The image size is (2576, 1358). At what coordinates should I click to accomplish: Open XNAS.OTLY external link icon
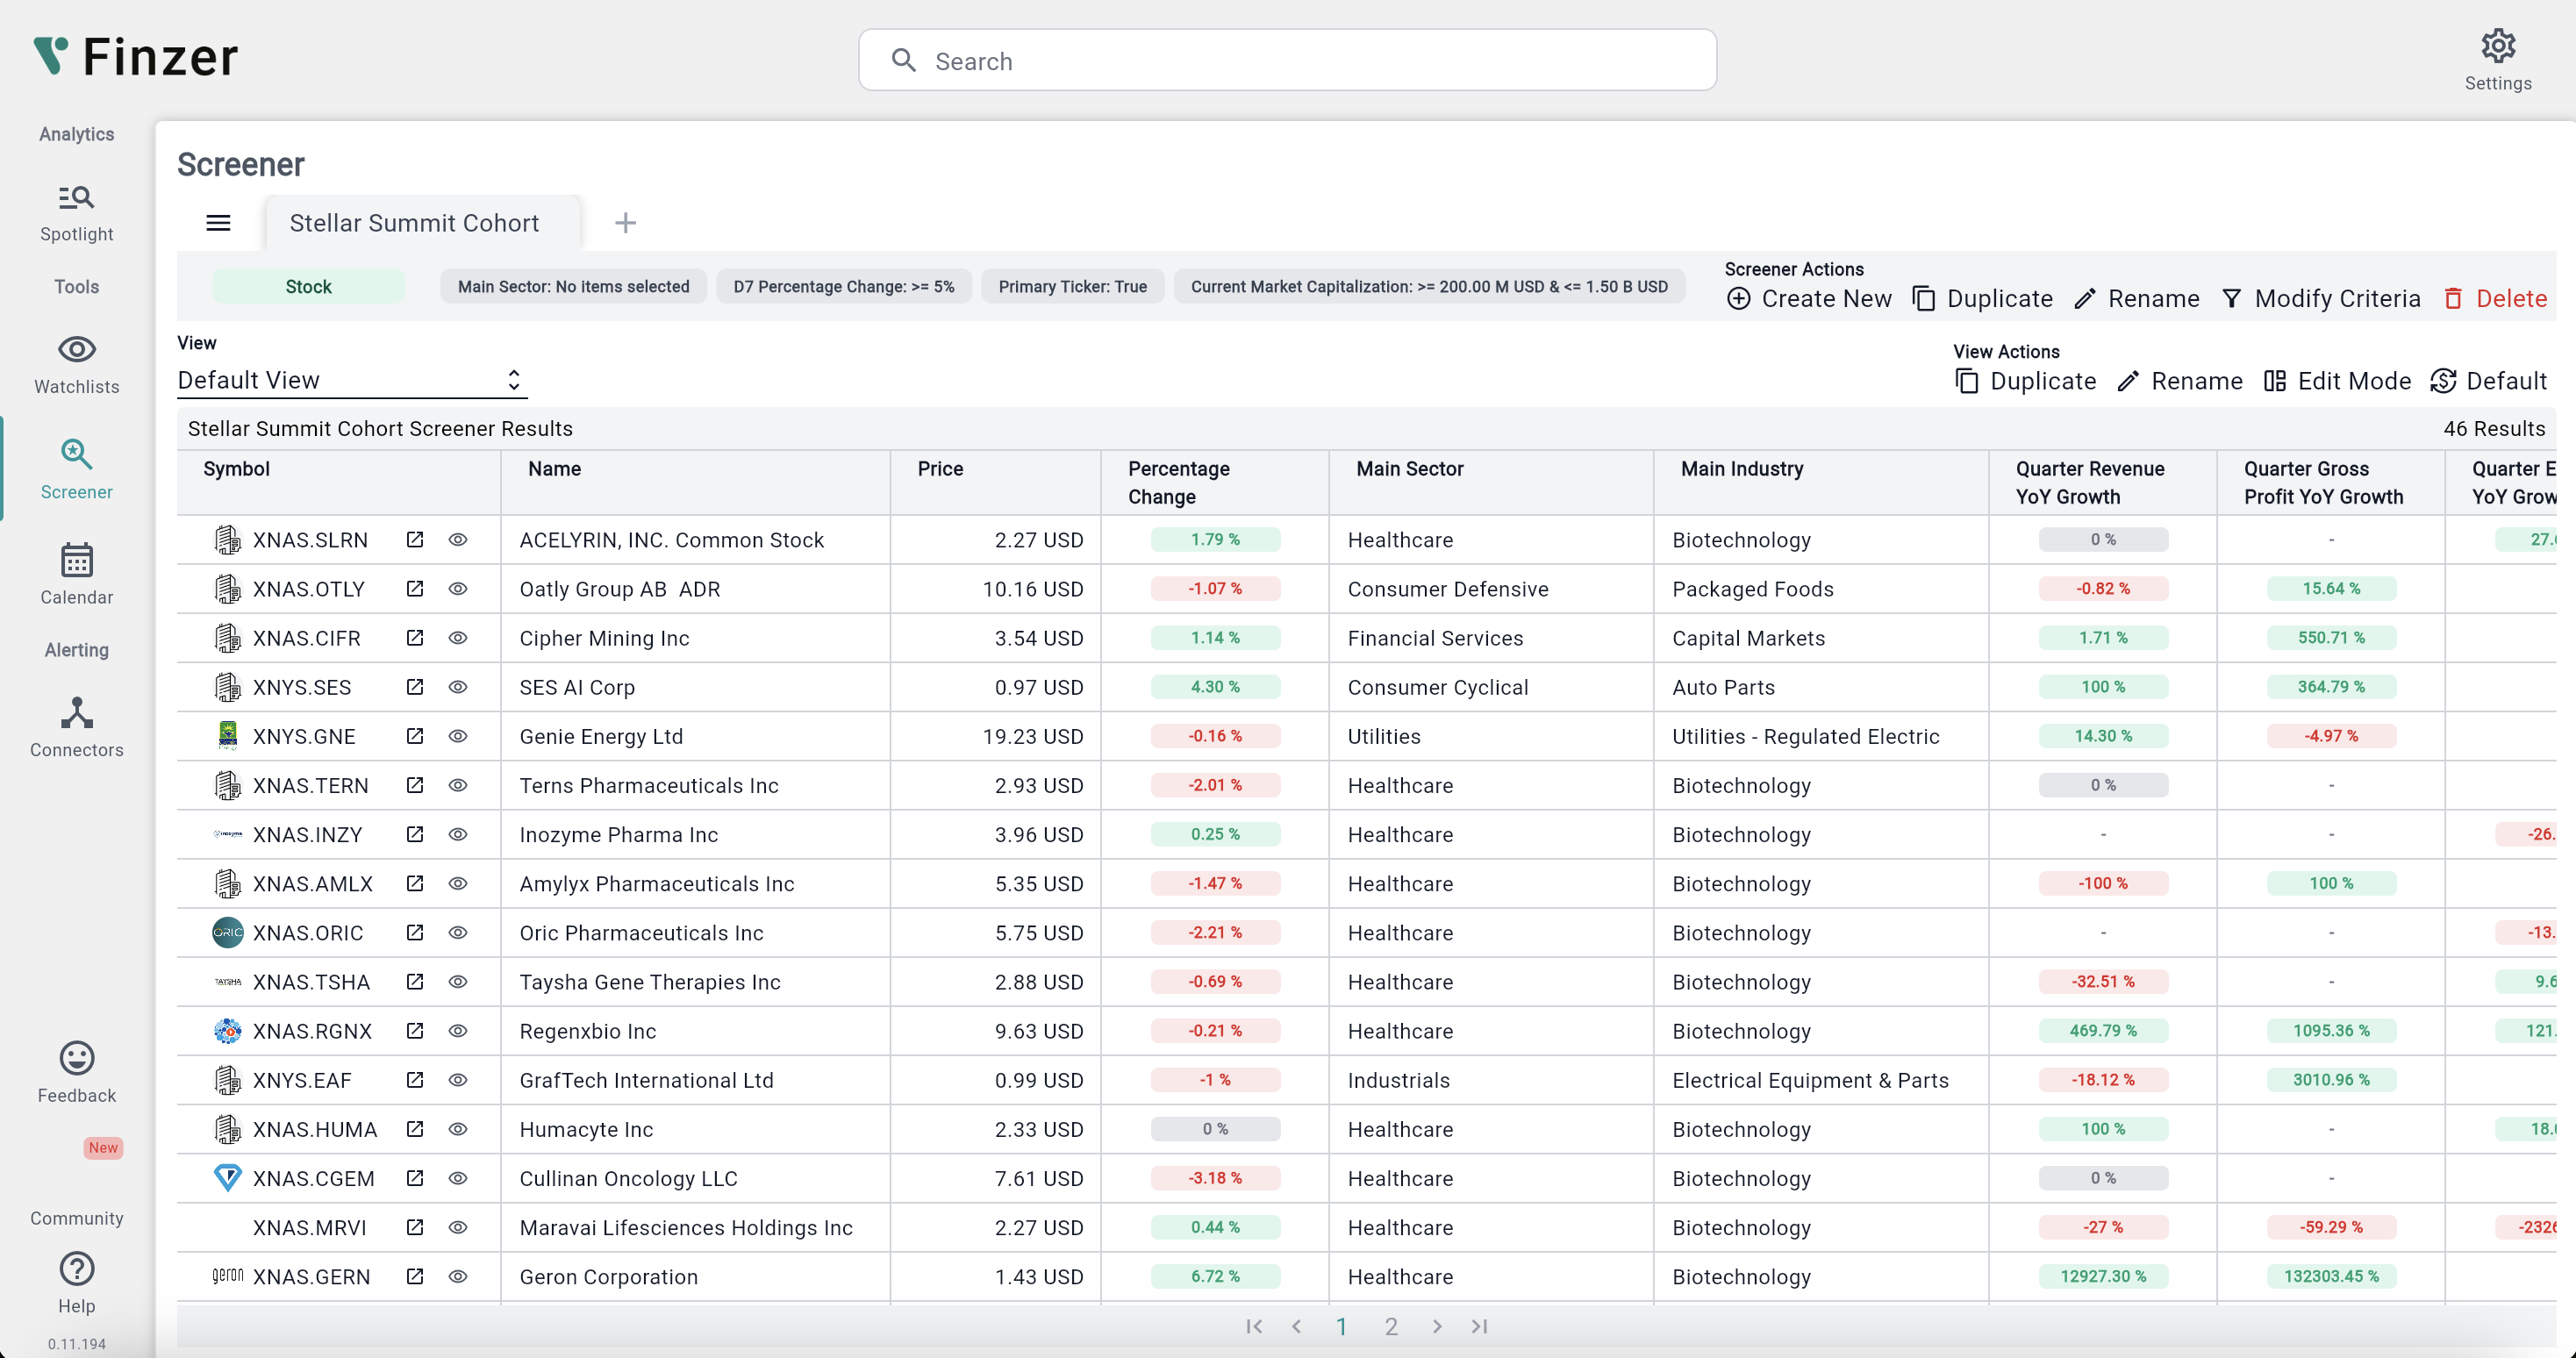(415, 589)
